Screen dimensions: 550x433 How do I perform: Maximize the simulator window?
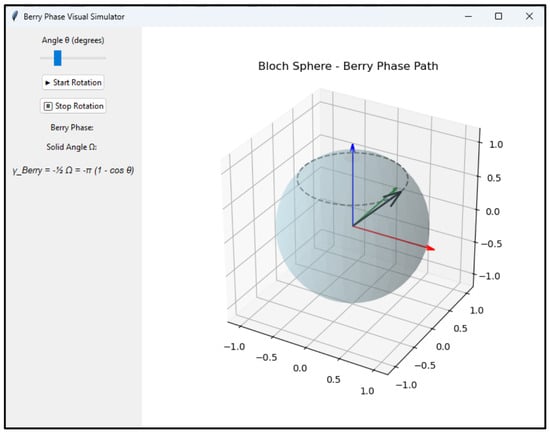pyautogui.click(x=498, y=16)
